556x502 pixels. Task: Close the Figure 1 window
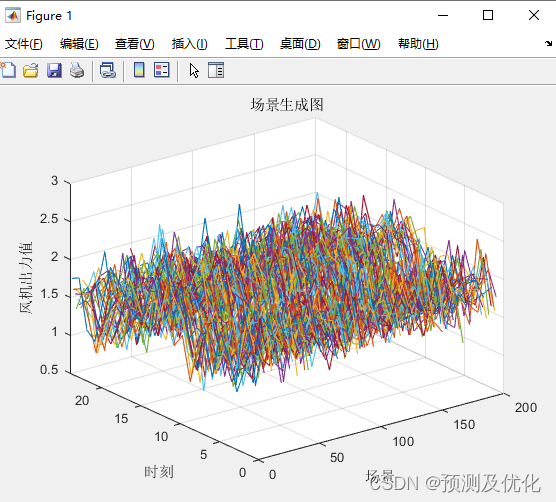tap(534, 15)
